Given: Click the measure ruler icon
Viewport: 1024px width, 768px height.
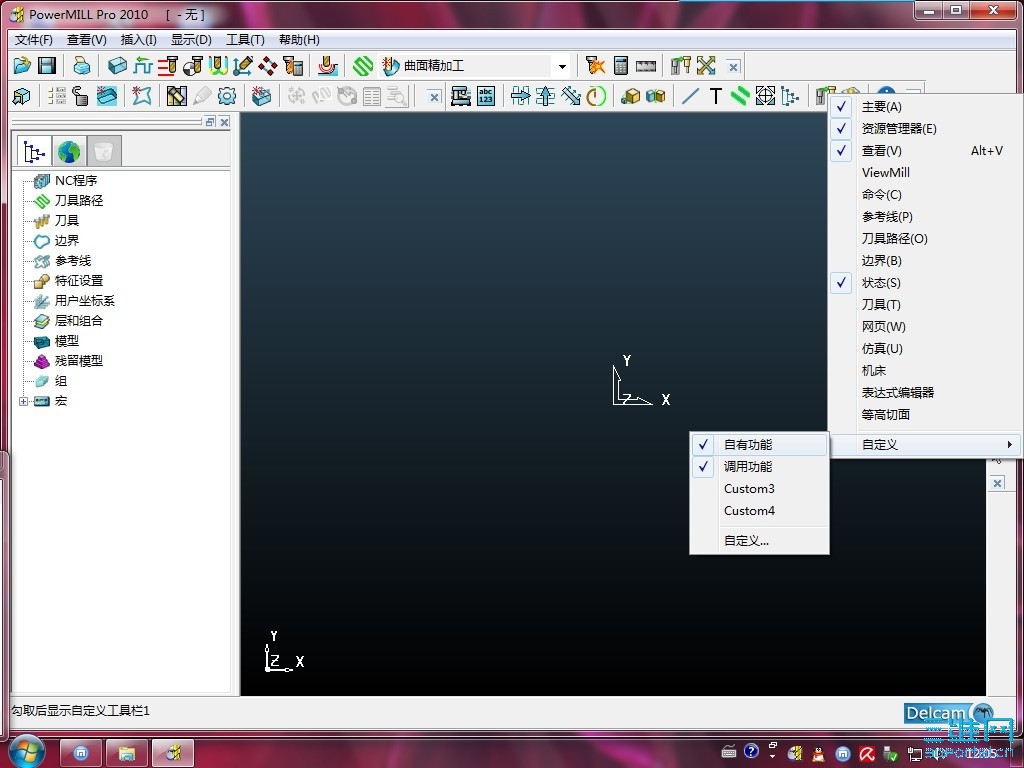Looking at the screenshot, I should click(x=645, y=65).
